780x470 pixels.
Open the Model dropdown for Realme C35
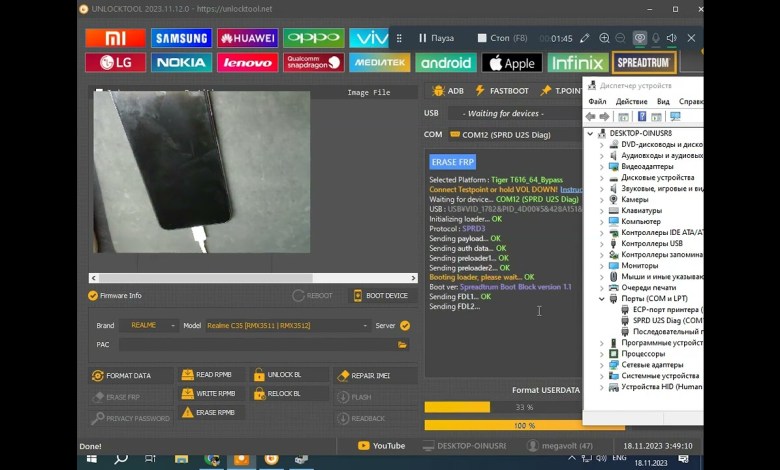tap(287, 325)
